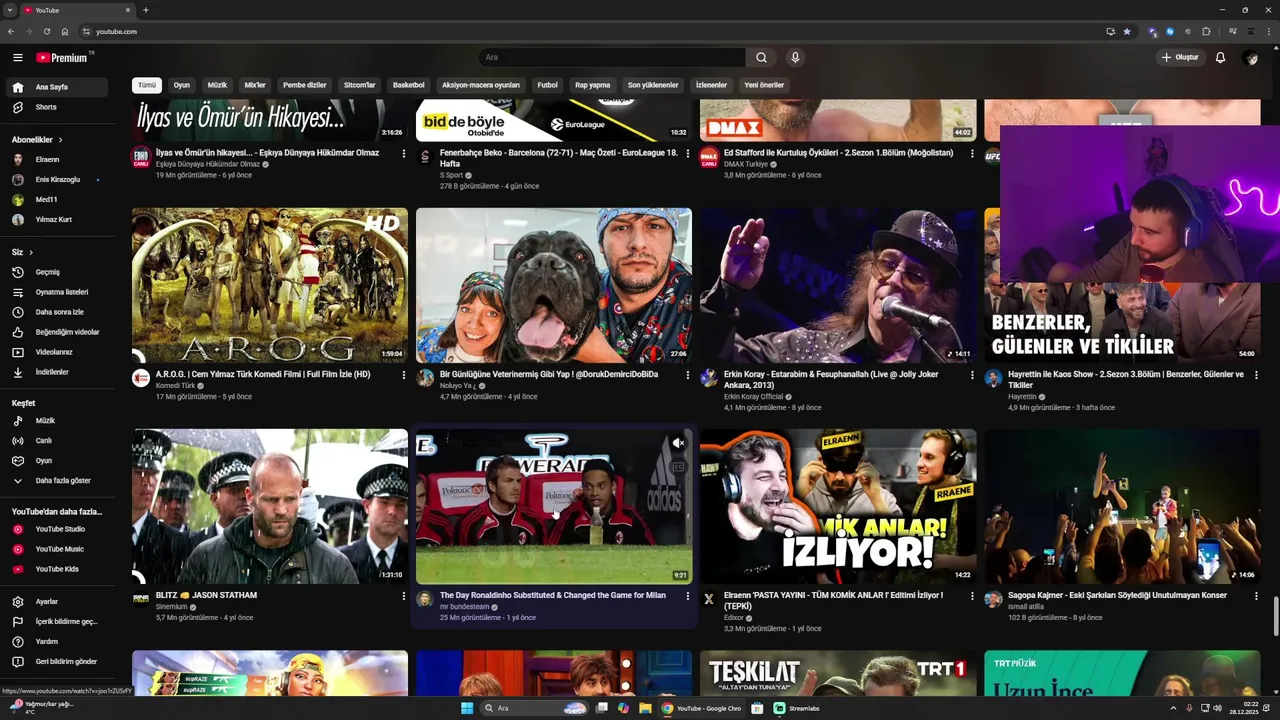Start voice search with the microphone
Screen dimensions: 1280x720
coord(795,57)
